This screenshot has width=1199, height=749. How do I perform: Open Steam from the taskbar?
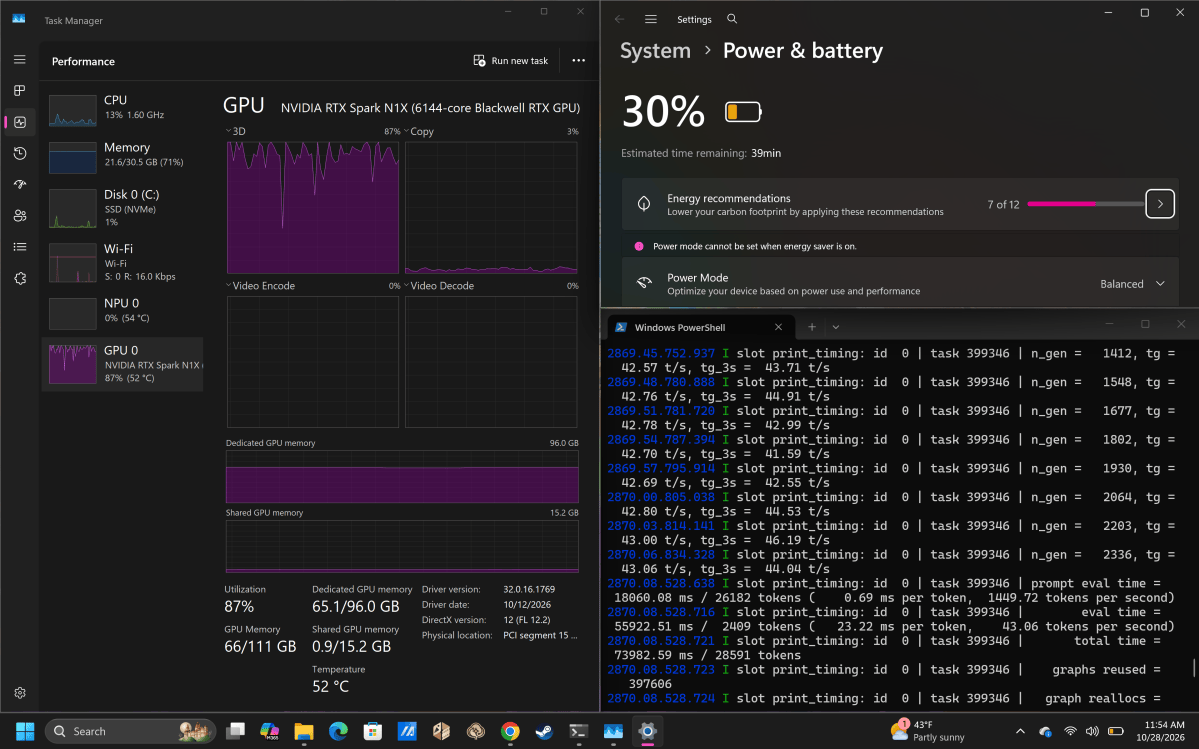click(544, 731)
